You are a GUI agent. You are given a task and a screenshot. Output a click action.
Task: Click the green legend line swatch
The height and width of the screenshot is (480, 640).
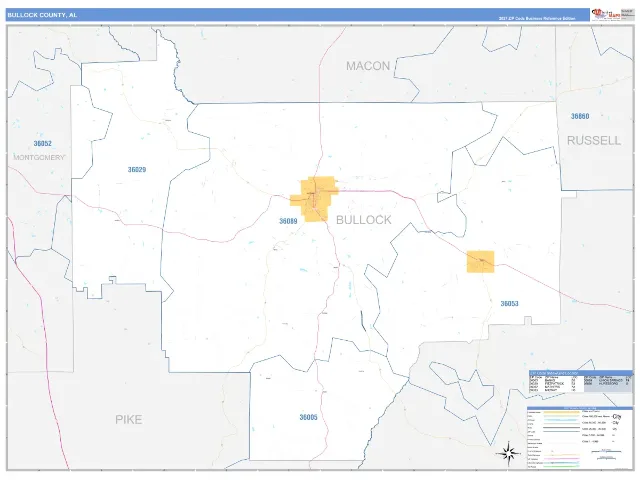click(x=562, y=467)
